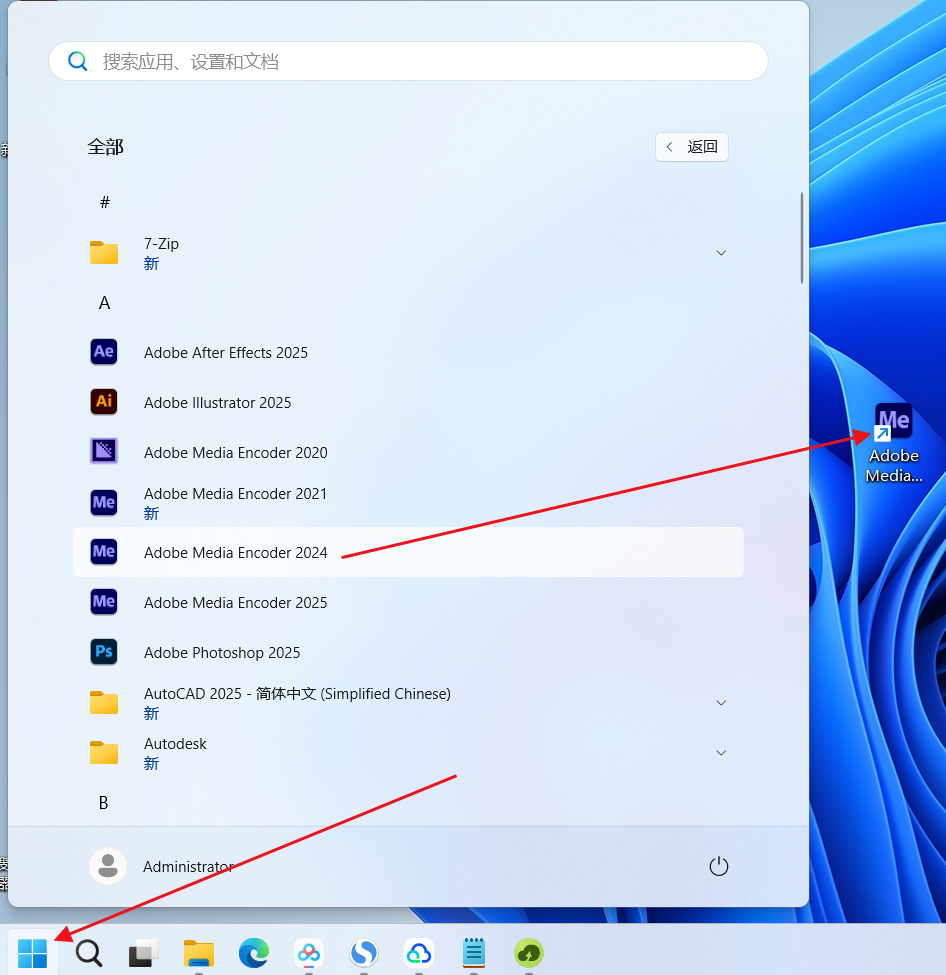Select Adobe Photoshop 2025 text entry
The width and height of the screenshot is (946, 975).
point(222,652)
